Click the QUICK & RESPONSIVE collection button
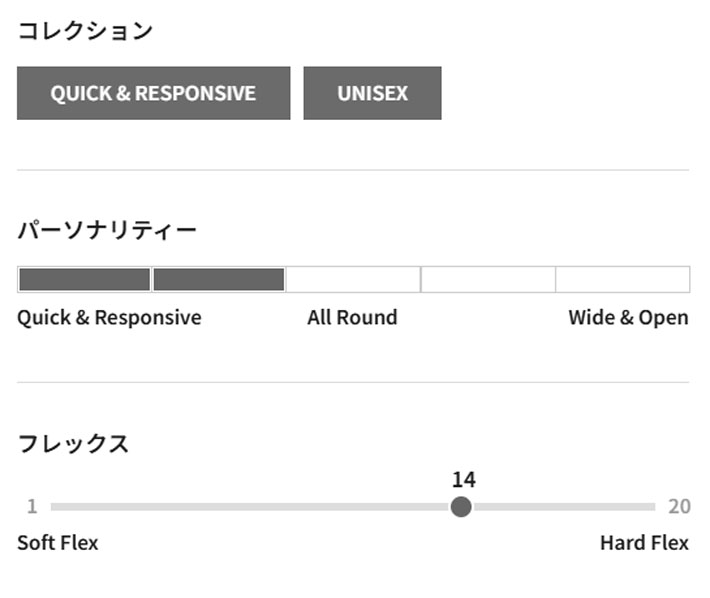Image resolution: width=710 pixels, height=598 pixels. coord(153,93)
